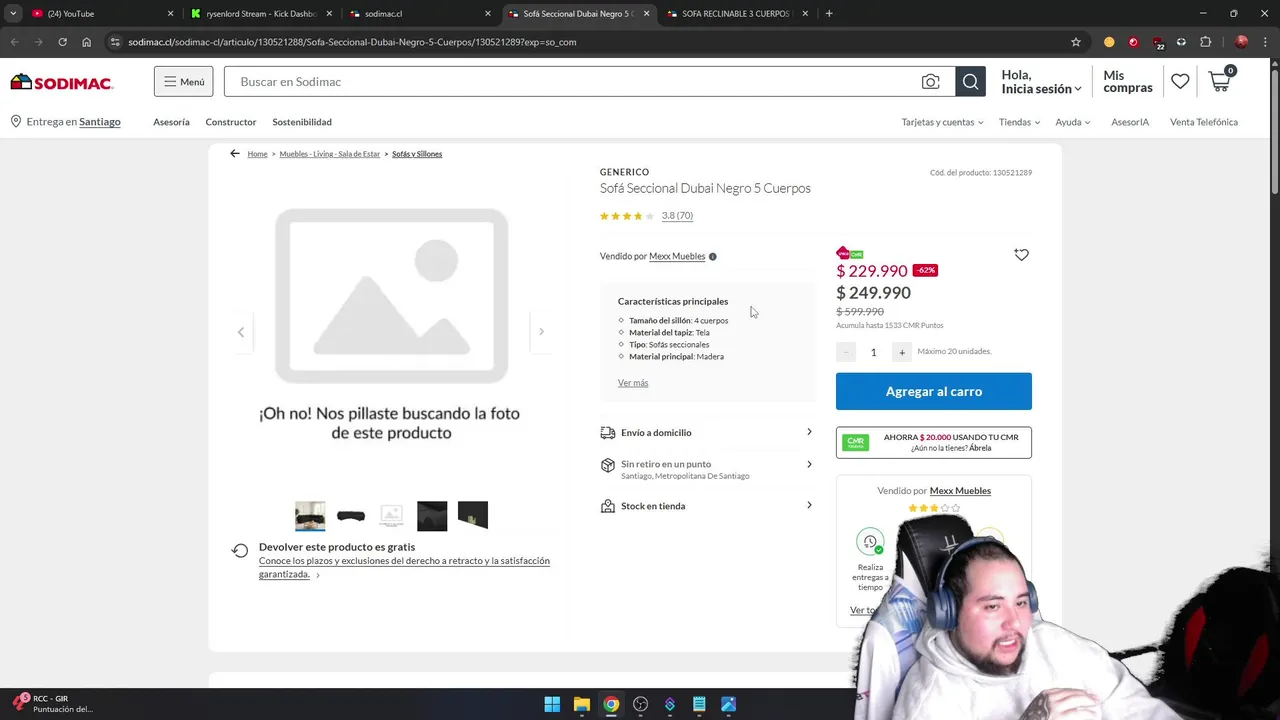Screen dimensions: 1280x720
Task: Click the info icon beside Mexx Muebles
Action: point(713,257)
